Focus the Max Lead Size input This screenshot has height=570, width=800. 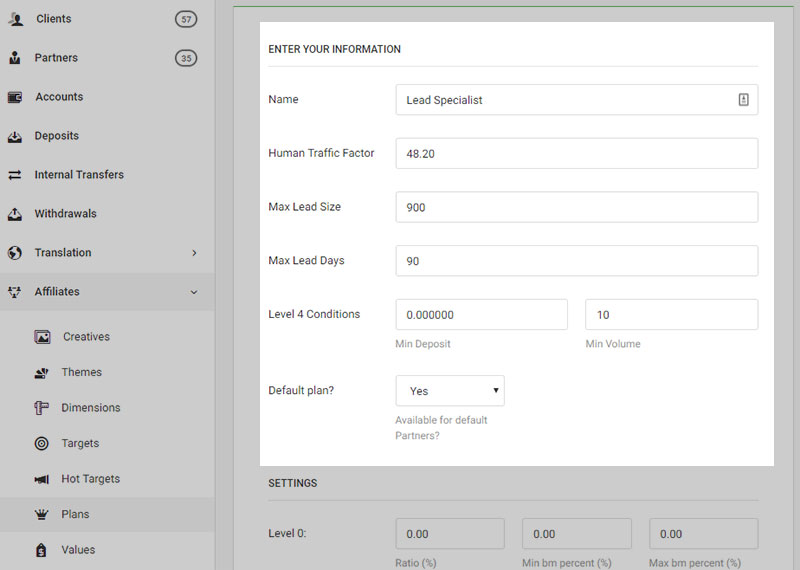tap(576, 207)
